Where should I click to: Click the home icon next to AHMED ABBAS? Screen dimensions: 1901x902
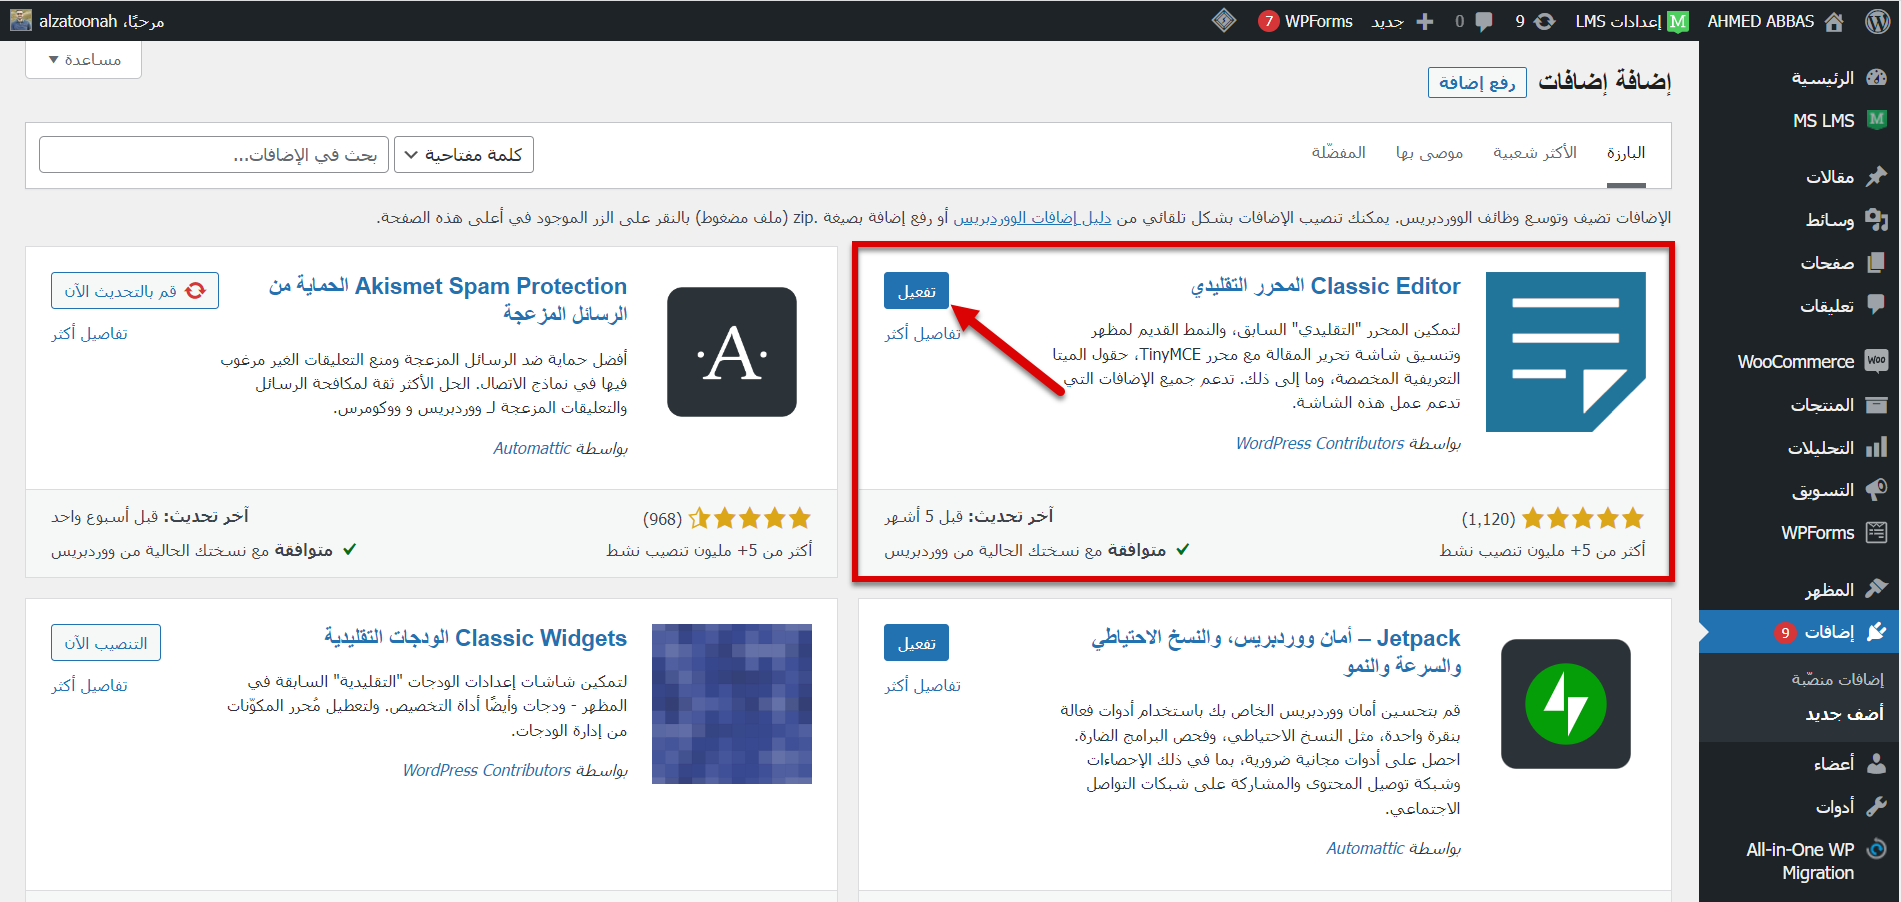pos(1834,21)
